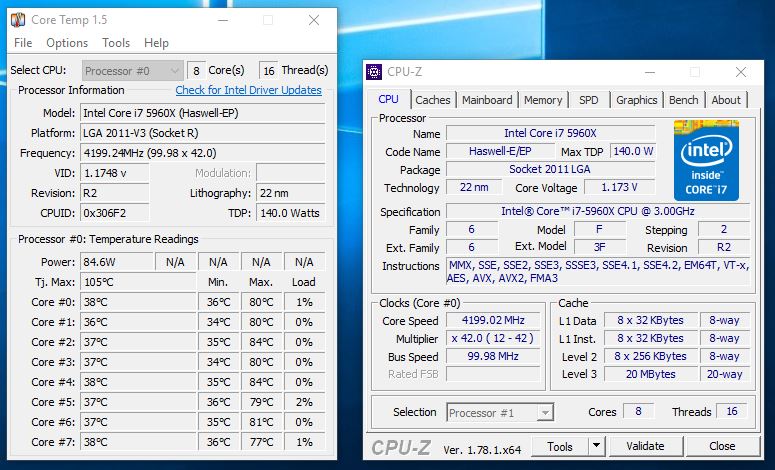Click the Core Speed value 4199.02 MHz
Image resolution: width=775 pixels, height=470 pixels.
(x=493, y=320)
